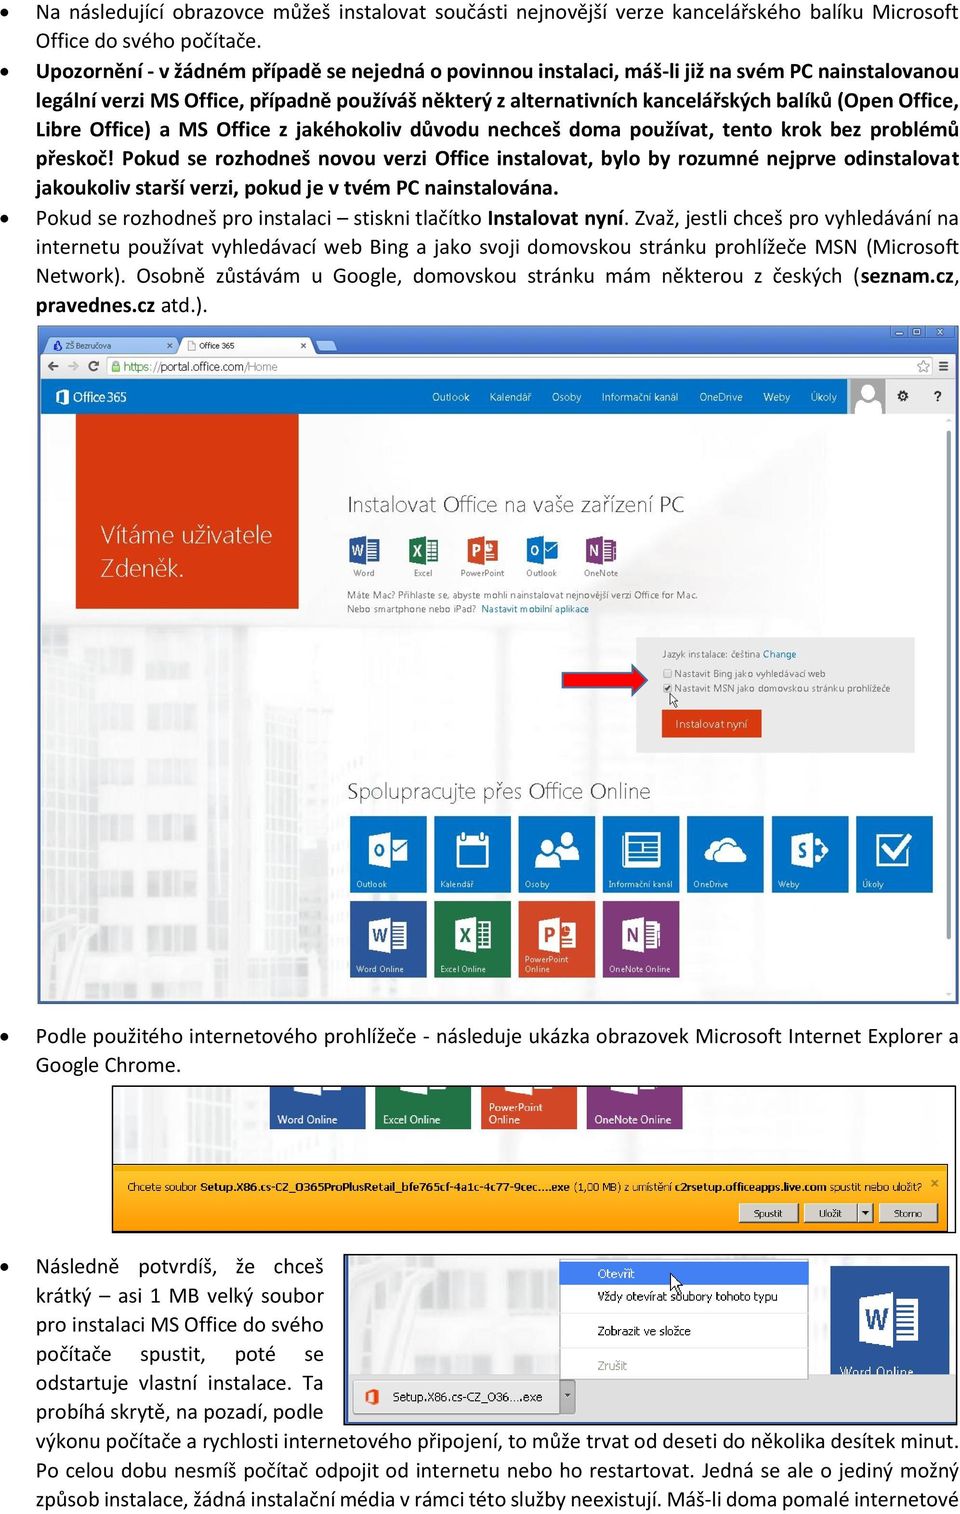Open the settings gear in Office 365 header
Image resolution: width=960 pixels, height=1514 pixels.
click(x=903, y=396)
